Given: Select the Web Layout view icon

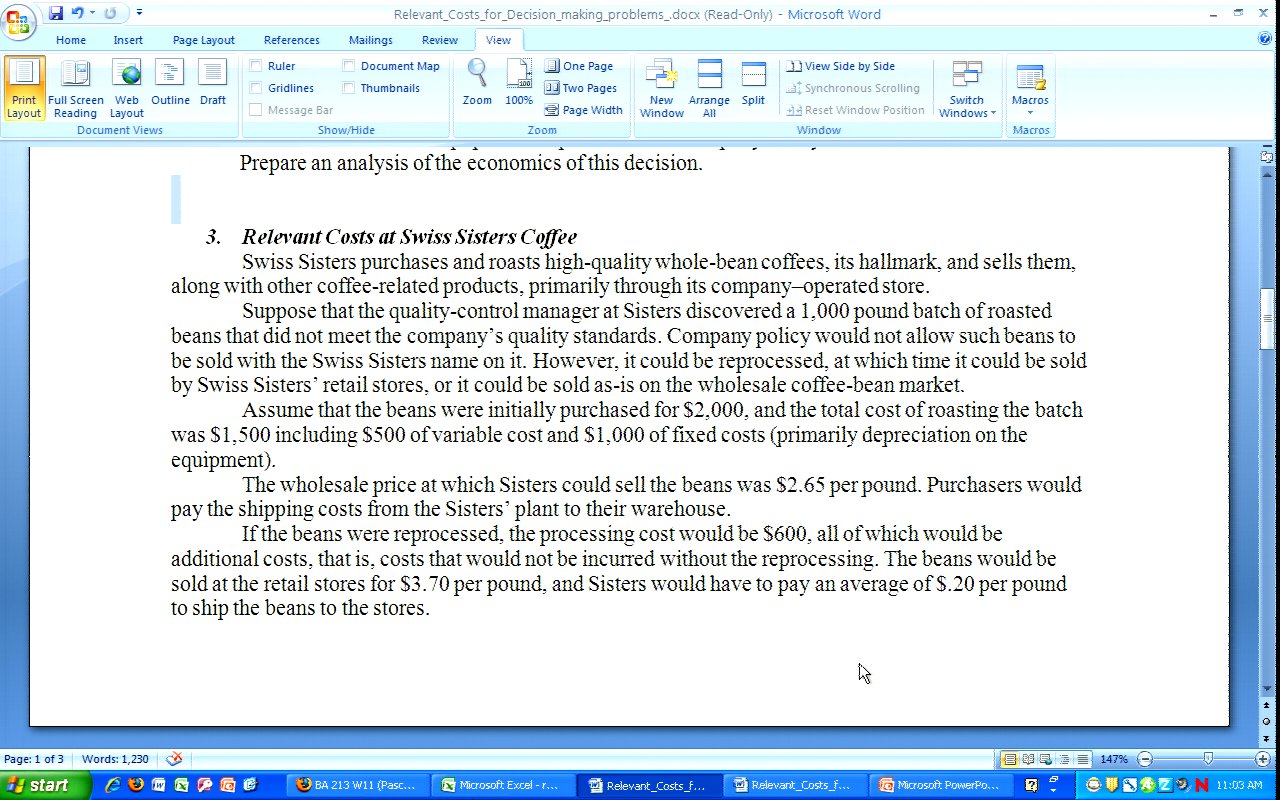Looking at the screenshot, I should click(126, 88).
